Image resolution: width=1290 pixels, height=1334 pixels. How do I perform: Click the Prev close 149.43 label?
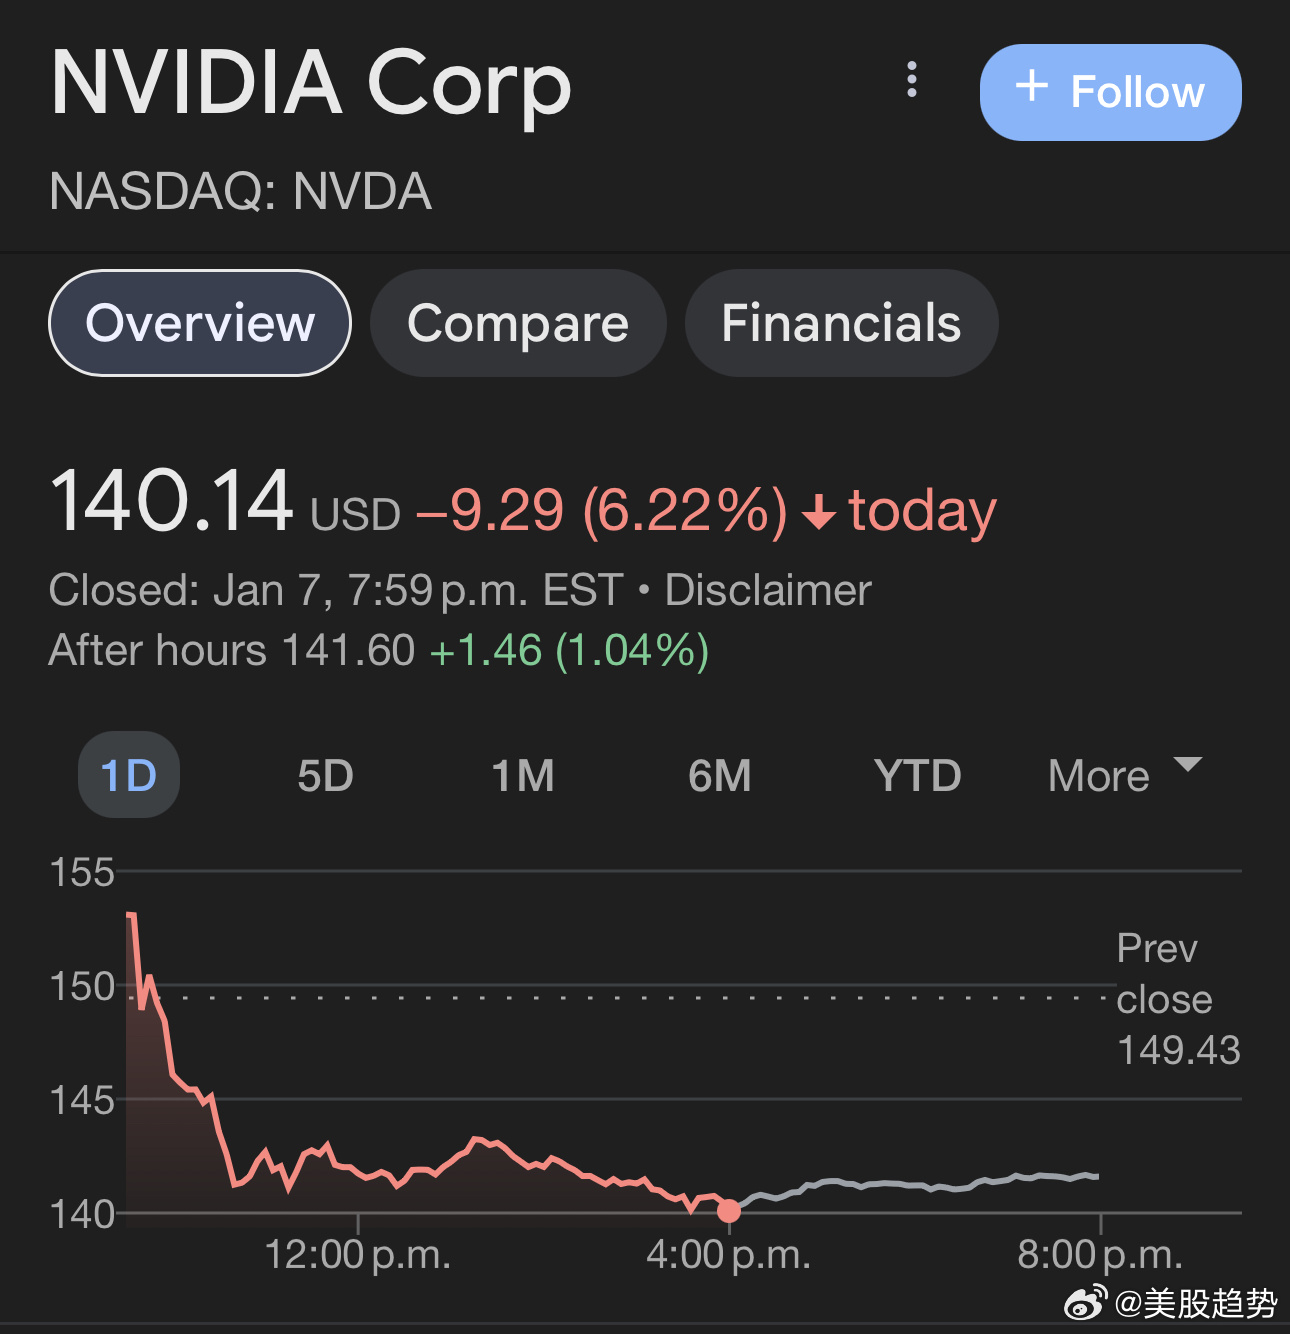click(x=1178, y=999)
